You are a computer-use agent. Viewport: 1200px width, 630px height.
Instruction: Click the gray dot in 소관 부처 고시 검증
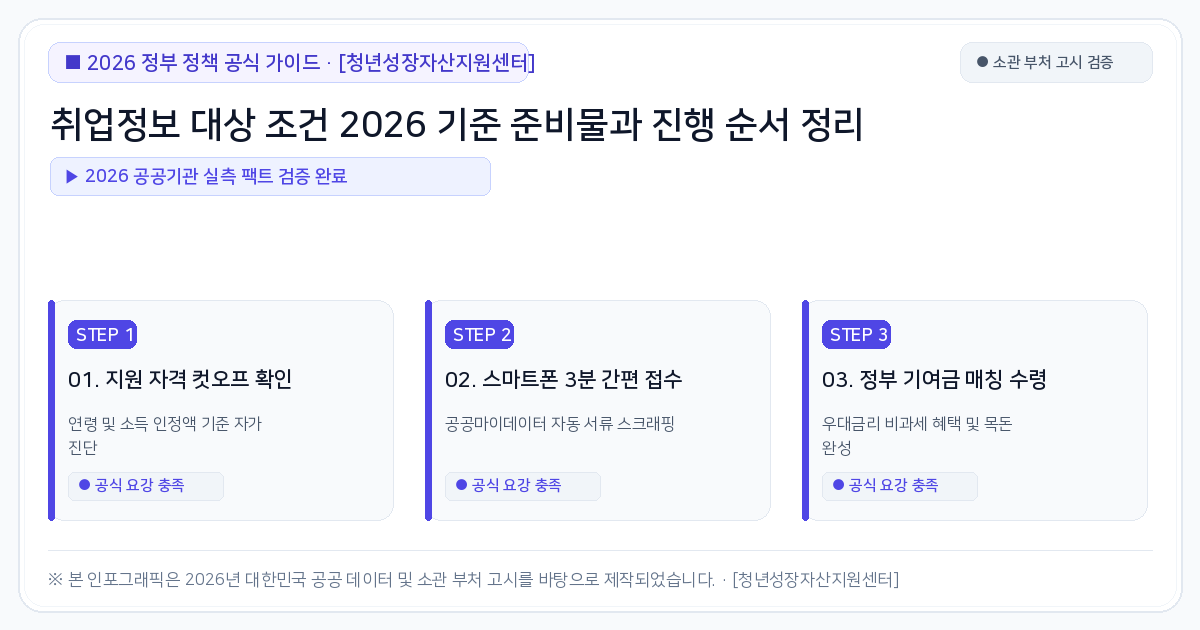click(x=982, y=62)
